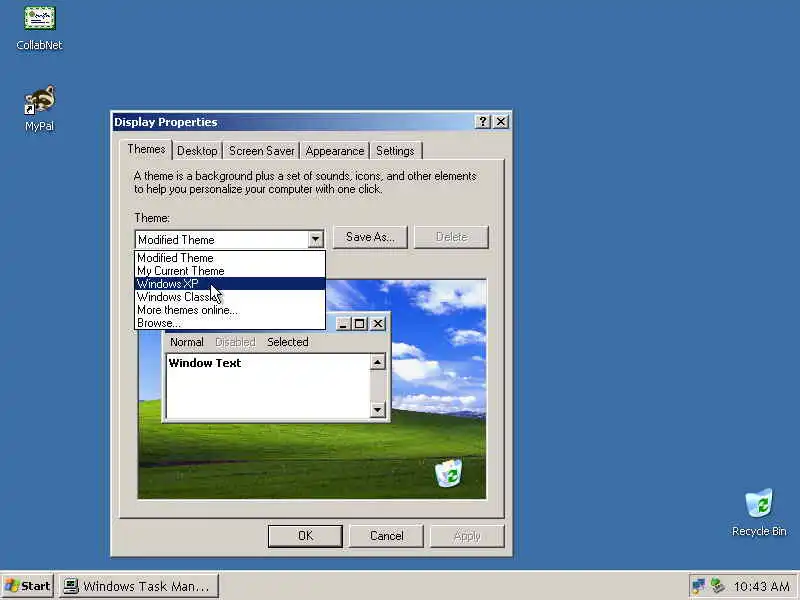Click the Window Text sample area
This screenshot has height=600, width=800.
click(x=268, y=386)
